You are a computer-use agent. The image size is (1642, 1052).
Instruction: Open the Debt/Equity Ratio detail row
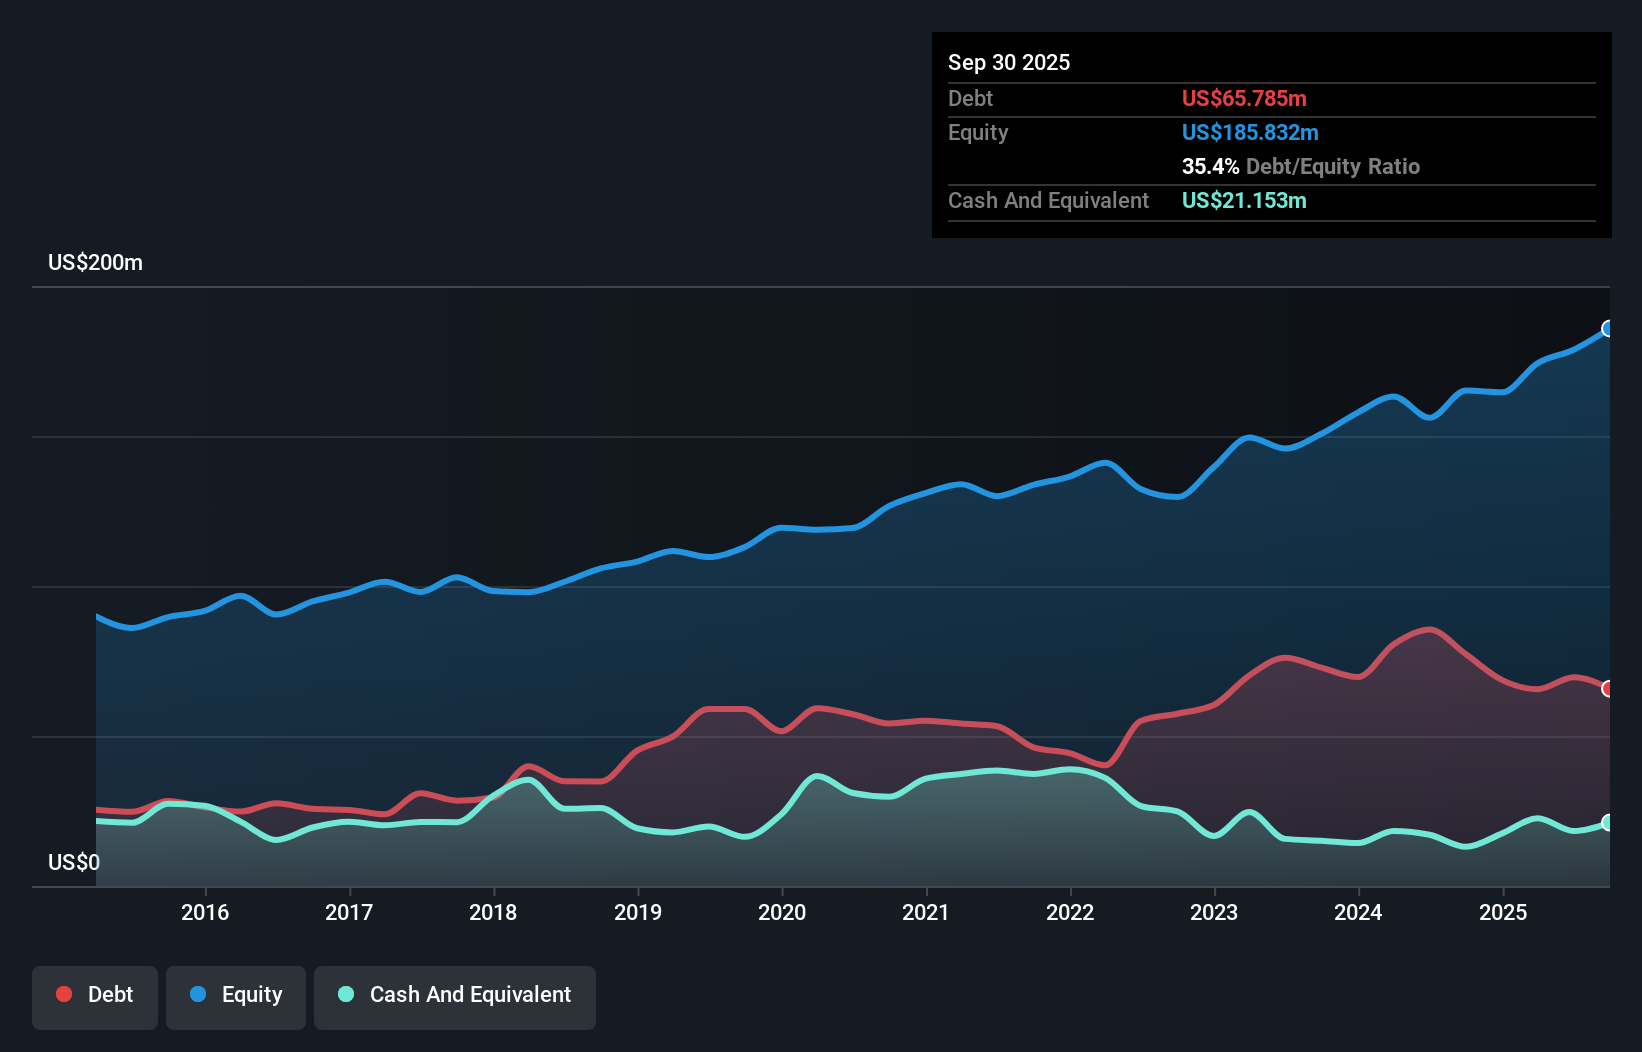coord(1300,166)
